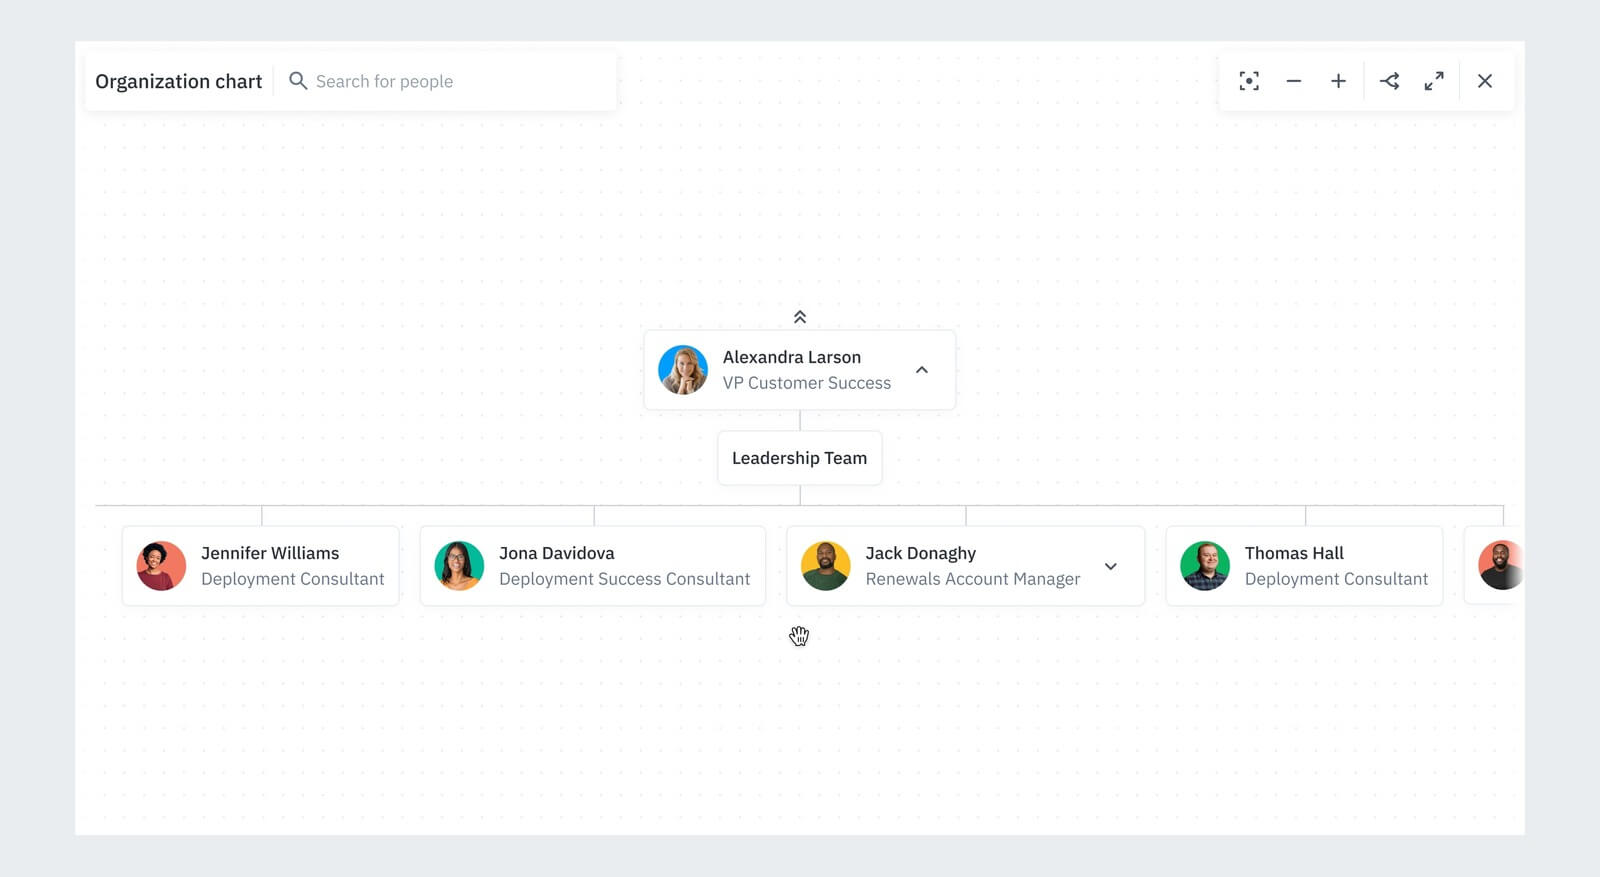Screen dimensions: 1600x877
Task: Click Alexandra Larson's profile photo
Action: coord(683,369)
